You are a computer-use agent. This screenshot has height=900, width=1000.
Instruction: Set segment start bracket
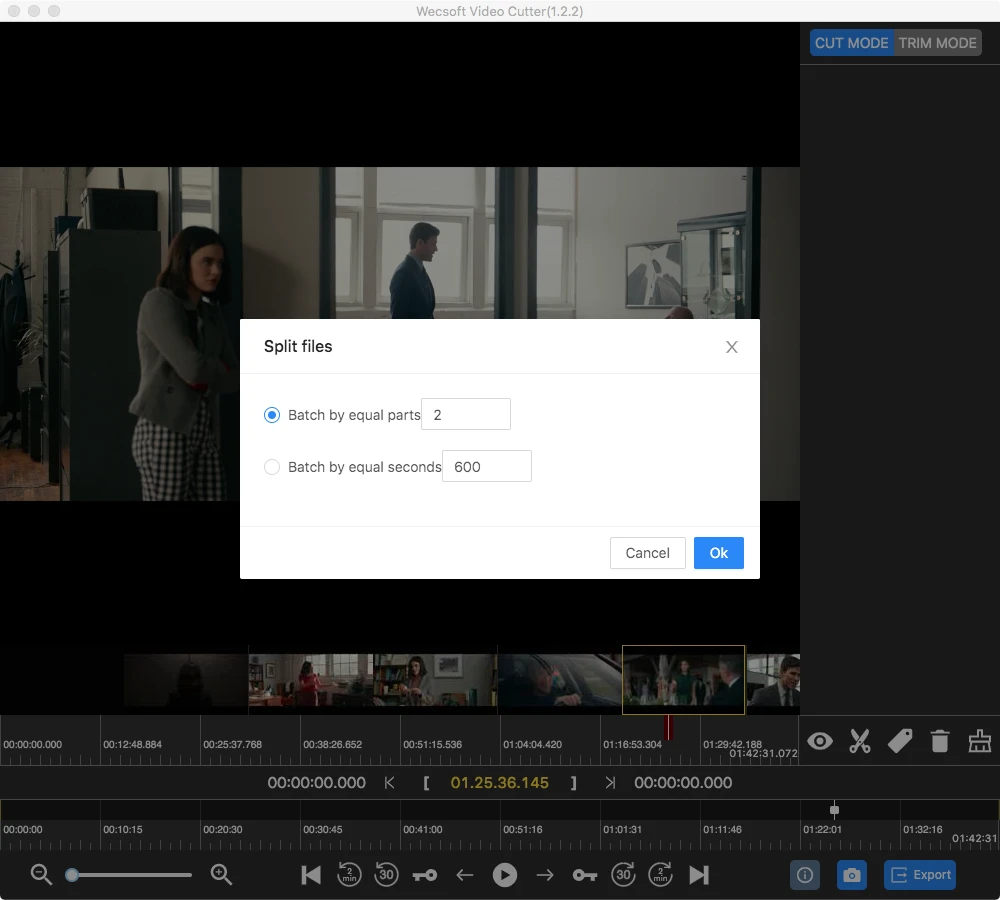[426, 783]
